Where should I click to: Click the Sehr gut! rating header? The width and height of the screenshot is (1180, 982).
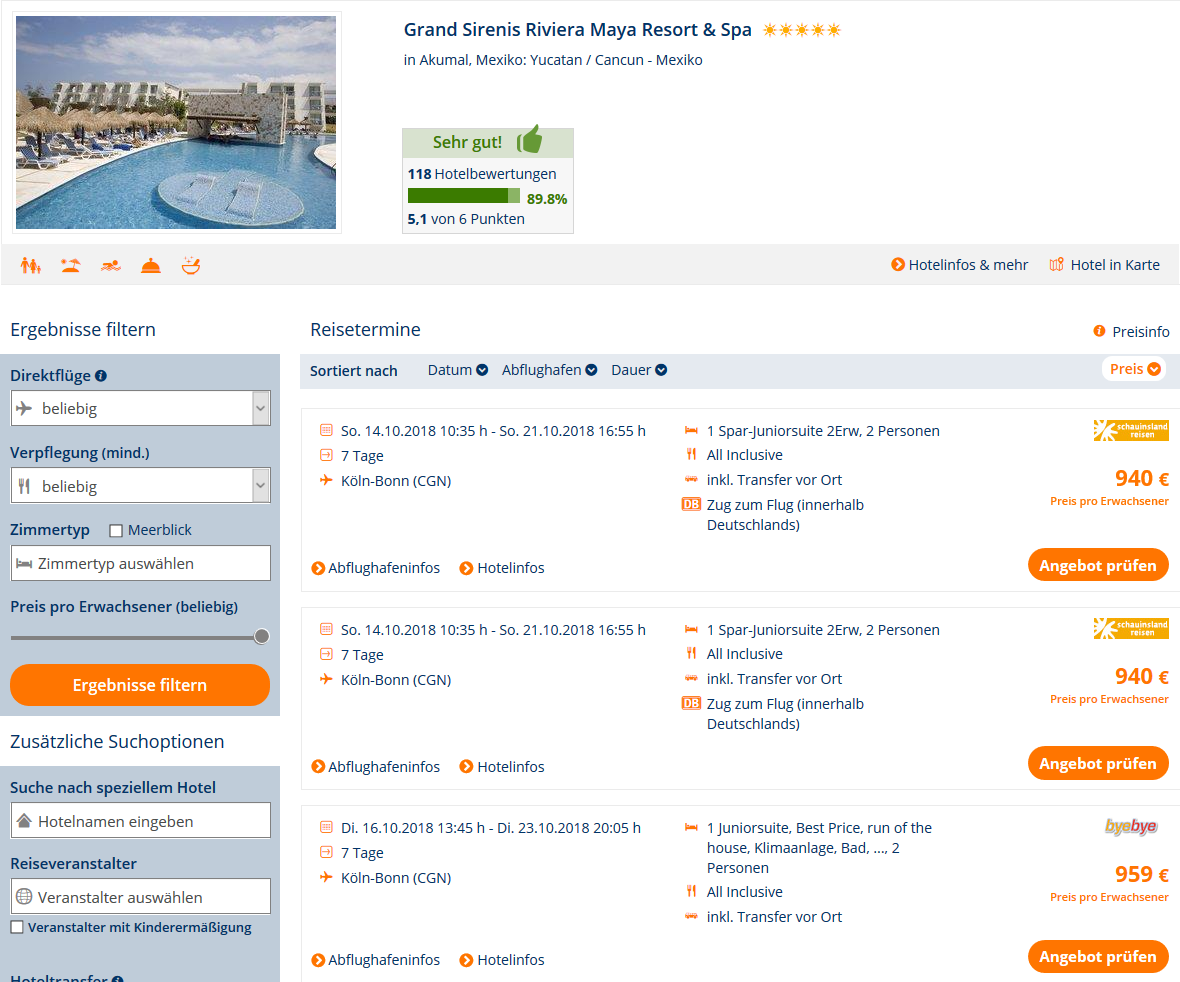point(488,142)
